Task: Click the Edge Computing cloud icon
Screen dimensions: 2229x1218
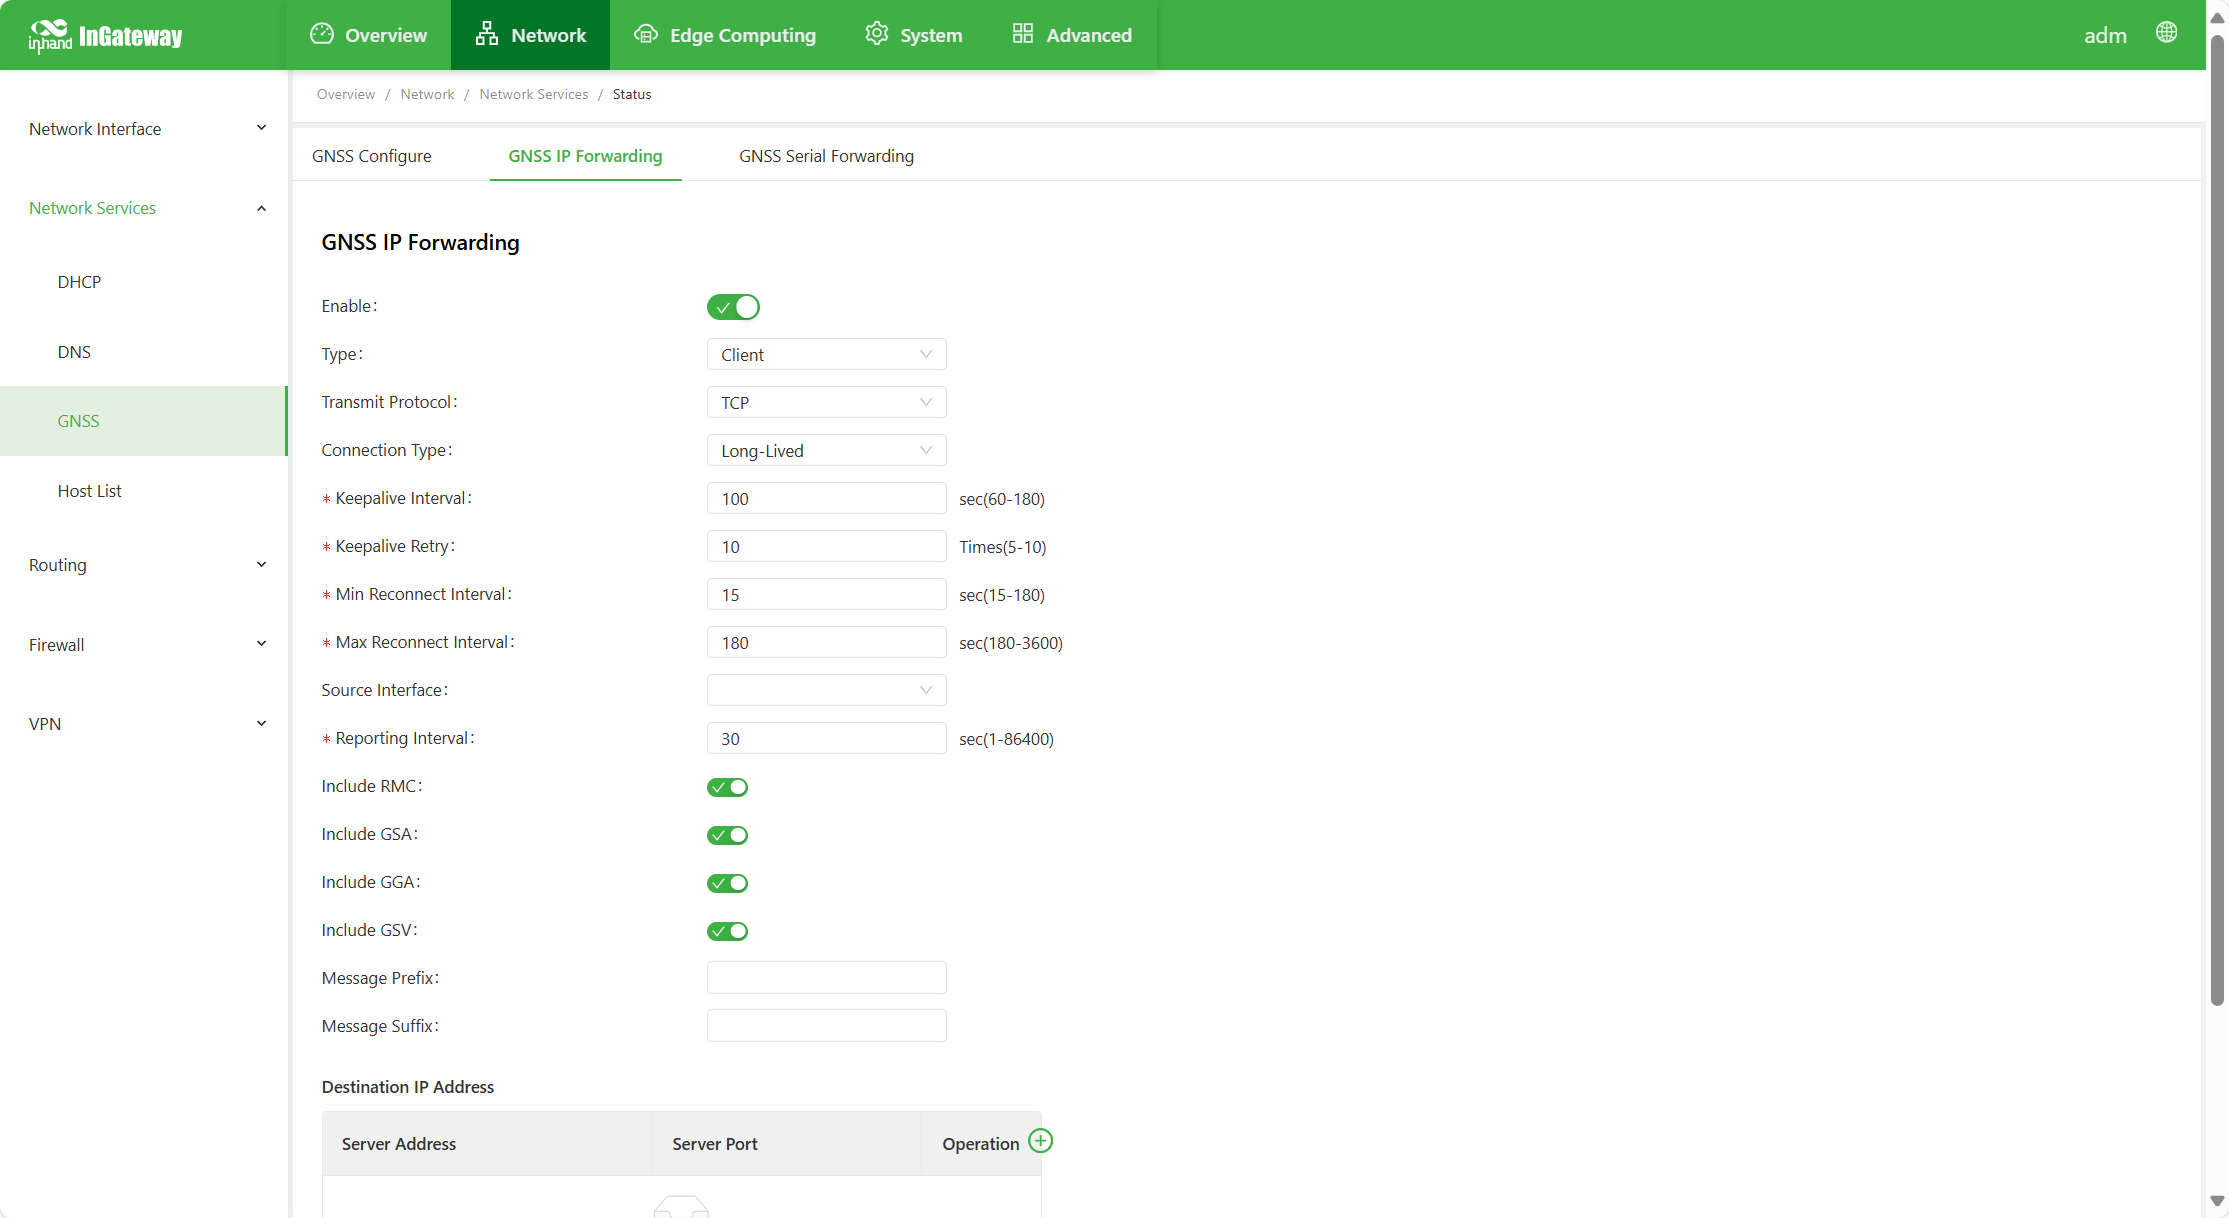Action: [646, 34]
